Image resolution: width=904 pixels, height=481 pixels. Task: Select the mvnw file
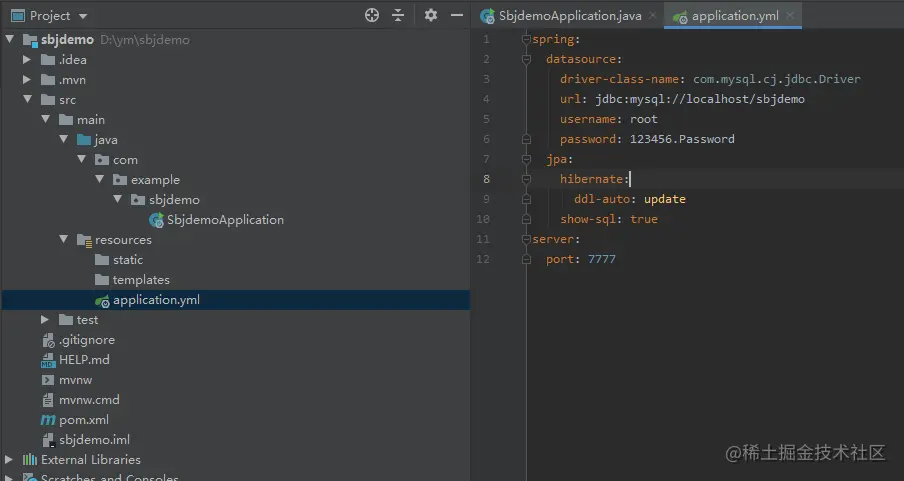76,380
